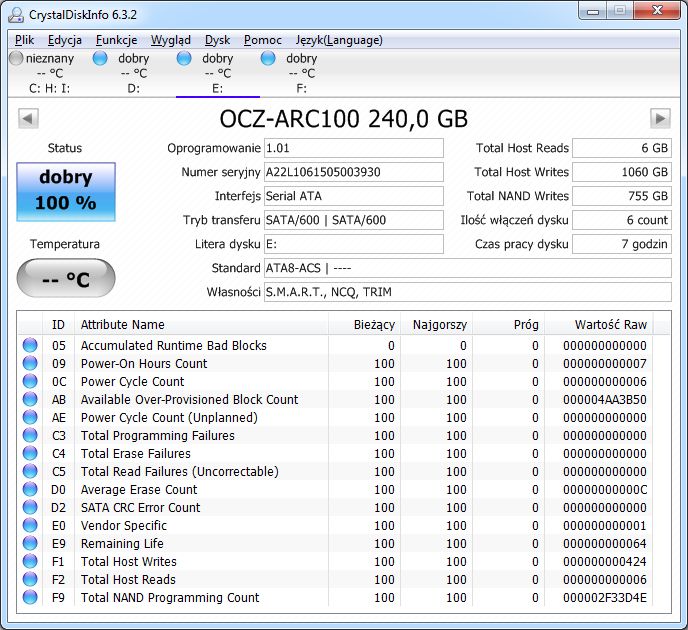Select the nieznany disk C: H: I:

pyautogui.click(x=50, y=73)
